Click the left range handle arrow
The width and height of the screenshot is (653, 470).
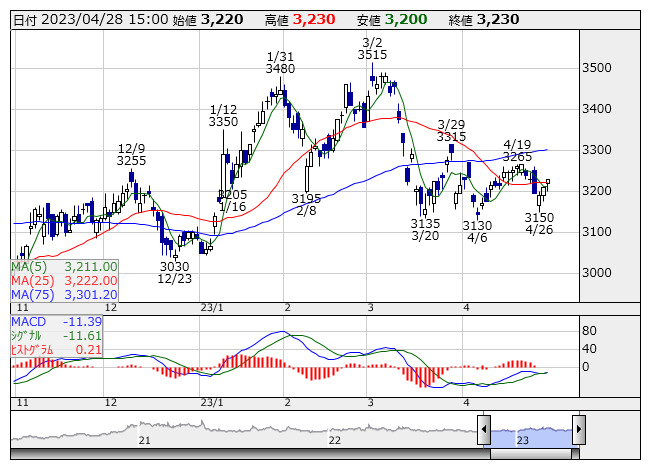pos(484,429)
